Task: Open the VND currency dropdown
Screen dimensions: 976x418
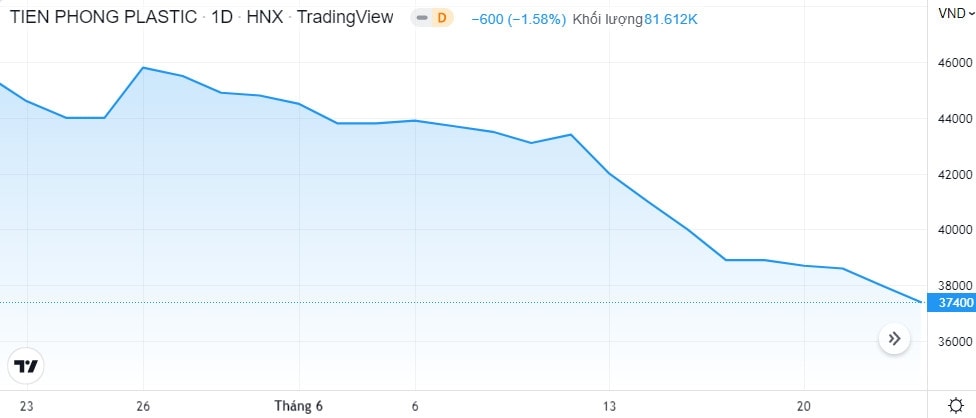Action: (951, 12)
